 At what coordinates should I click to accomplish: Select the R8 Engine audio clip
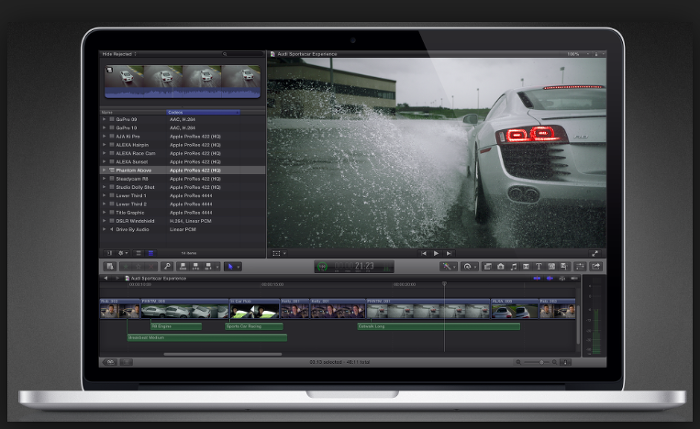pos(176,326)
